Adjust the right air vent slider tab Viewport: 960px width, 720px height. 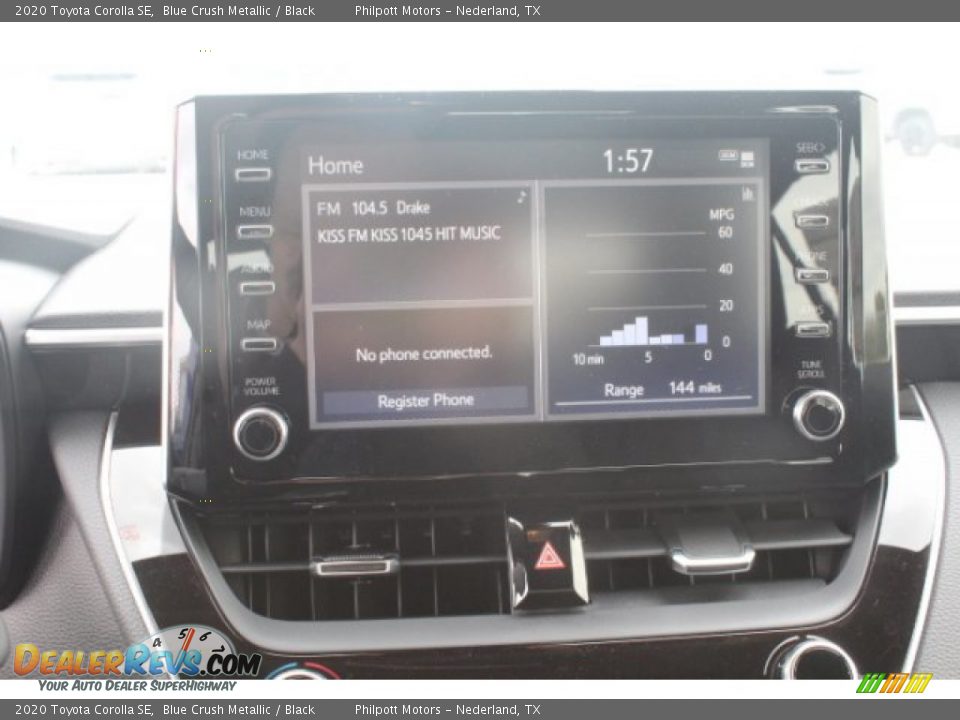point(711,557)
